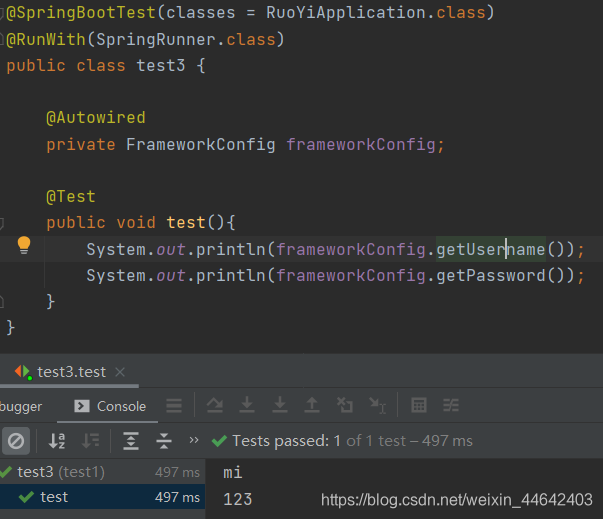Screen dimensions: 603x519
Task: Click Force Step Into debugger icon
Action: (x=280, y=405)
